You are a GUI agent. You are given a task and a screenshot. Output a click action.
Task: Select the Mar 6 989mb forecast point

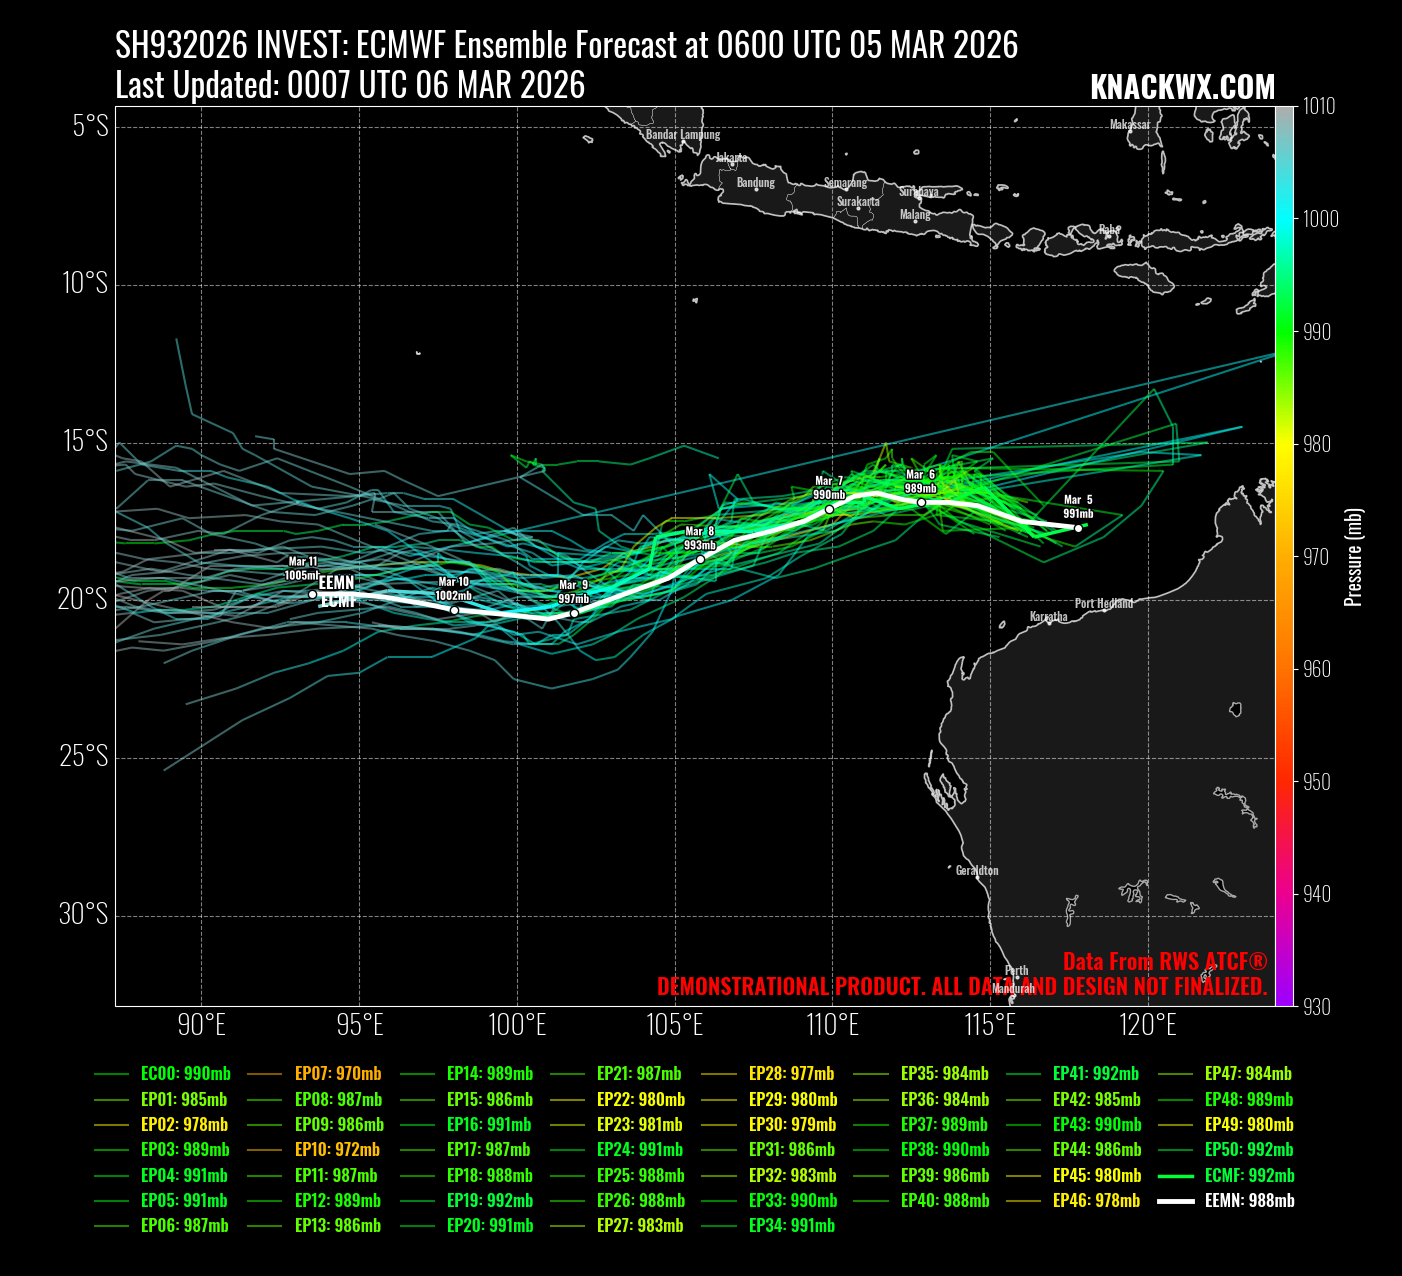tap(921, 502)
